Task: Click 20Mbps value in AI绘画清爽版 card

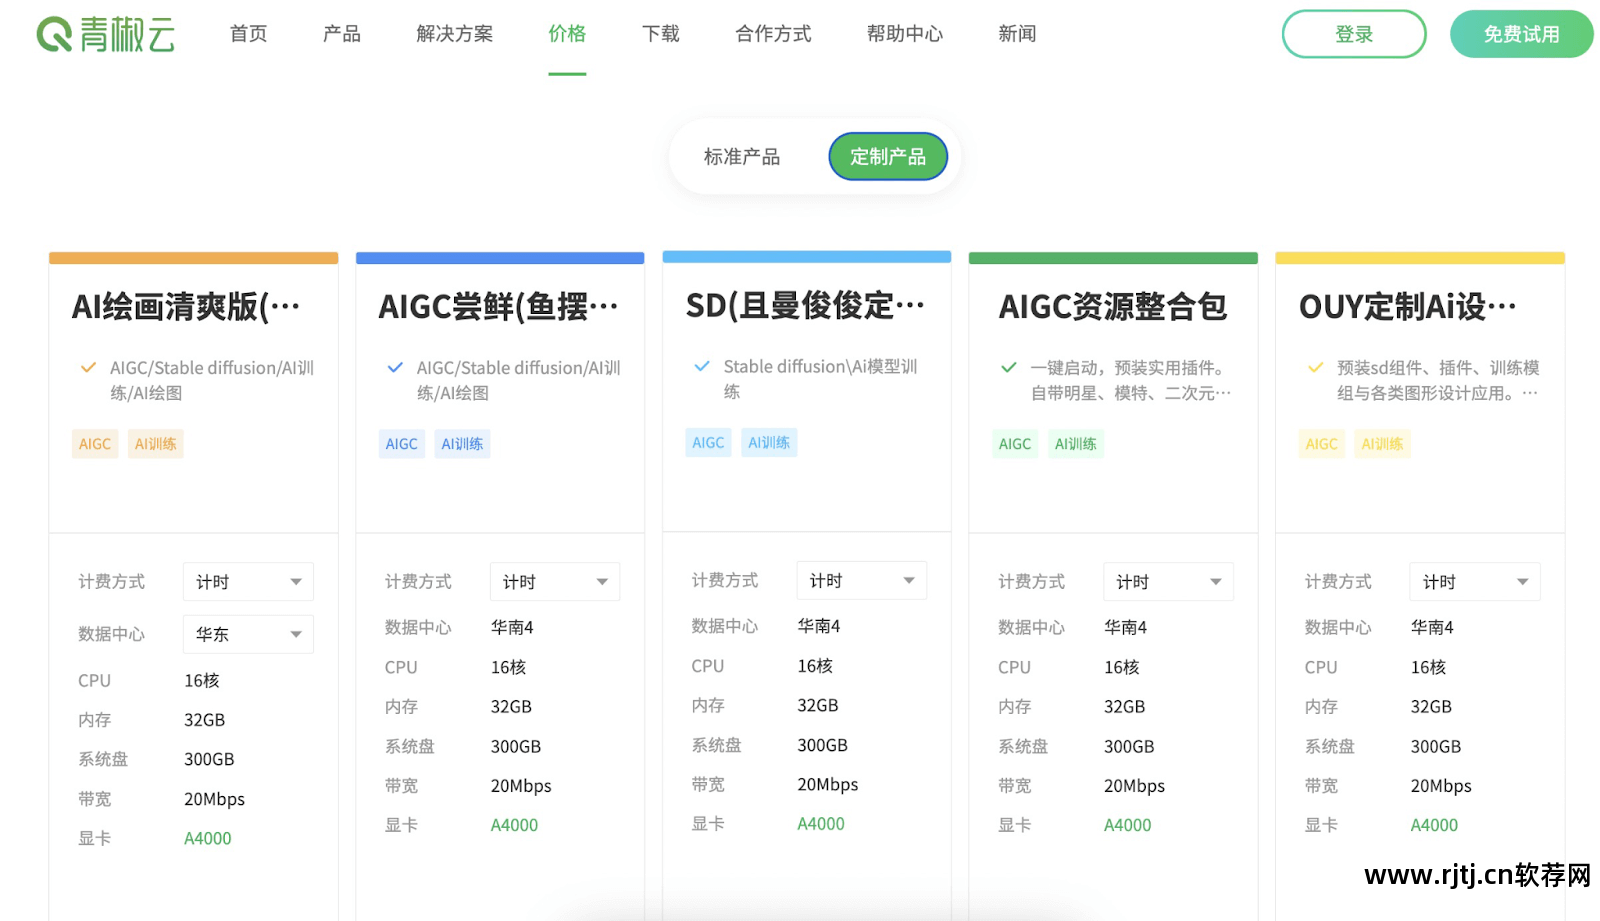Action: click(214, 799)
